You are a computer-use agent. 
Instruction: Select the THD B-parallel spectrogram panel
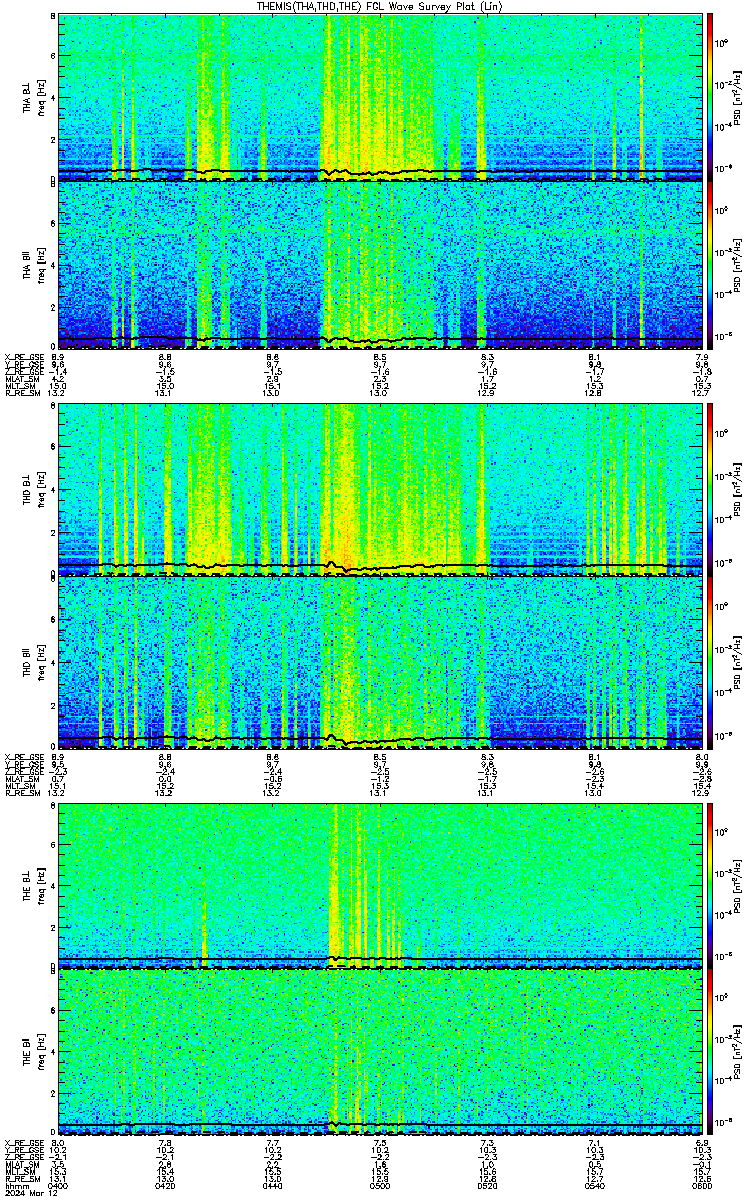pyautogui.click(x=380, y=662)
